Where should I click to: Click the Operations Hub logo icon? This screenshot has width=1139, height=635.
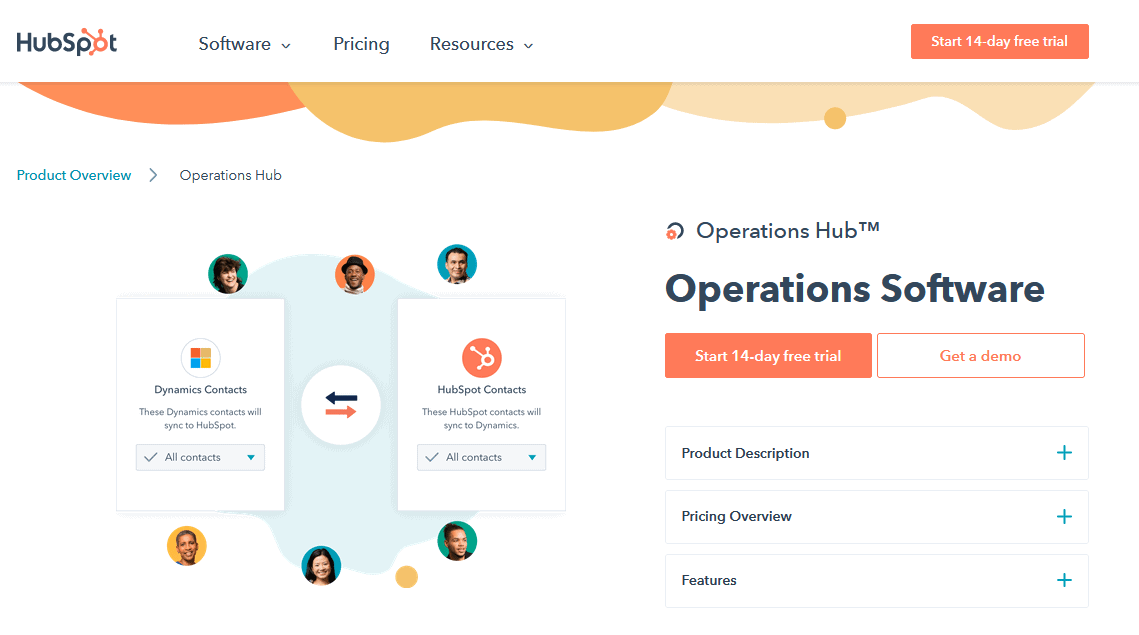point(675,231)
